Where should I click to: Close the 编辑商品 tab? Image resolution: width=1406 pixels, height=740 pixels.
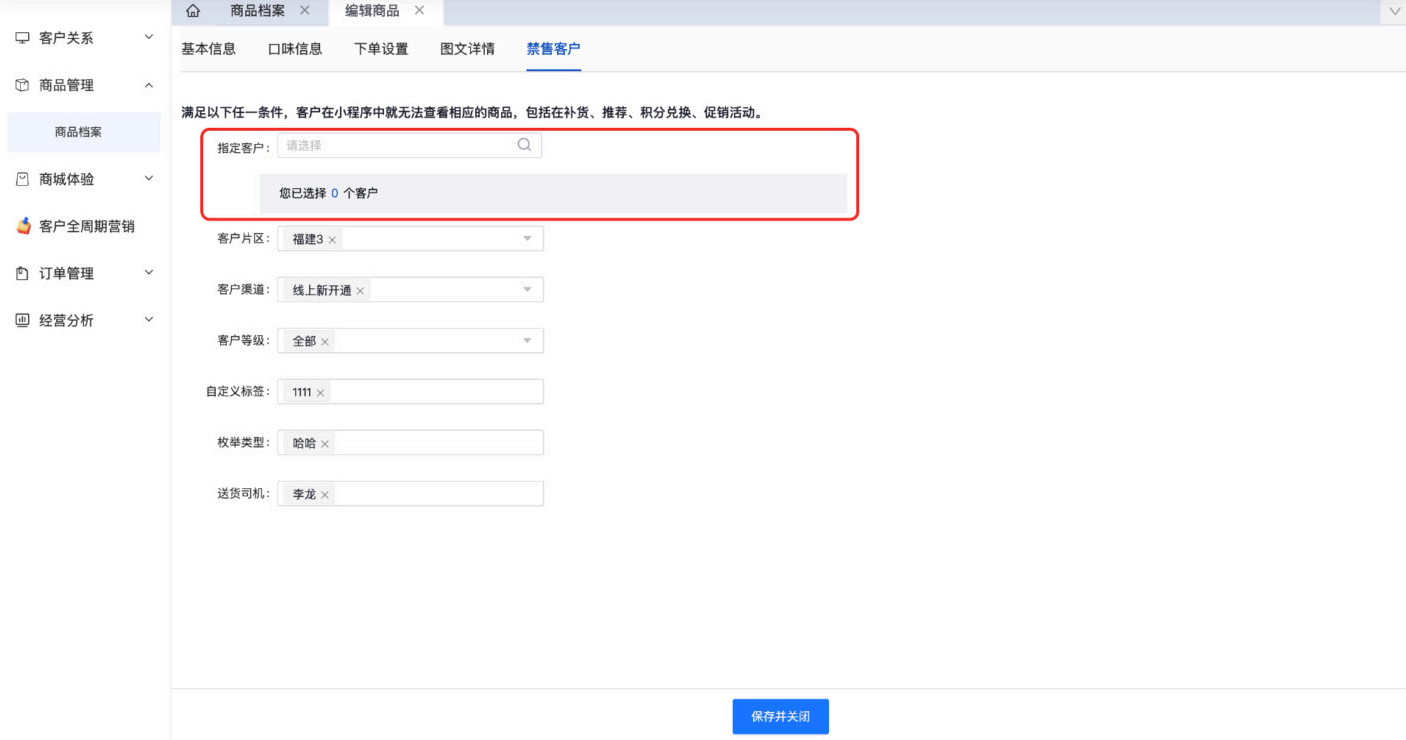[x=419, y=10]
